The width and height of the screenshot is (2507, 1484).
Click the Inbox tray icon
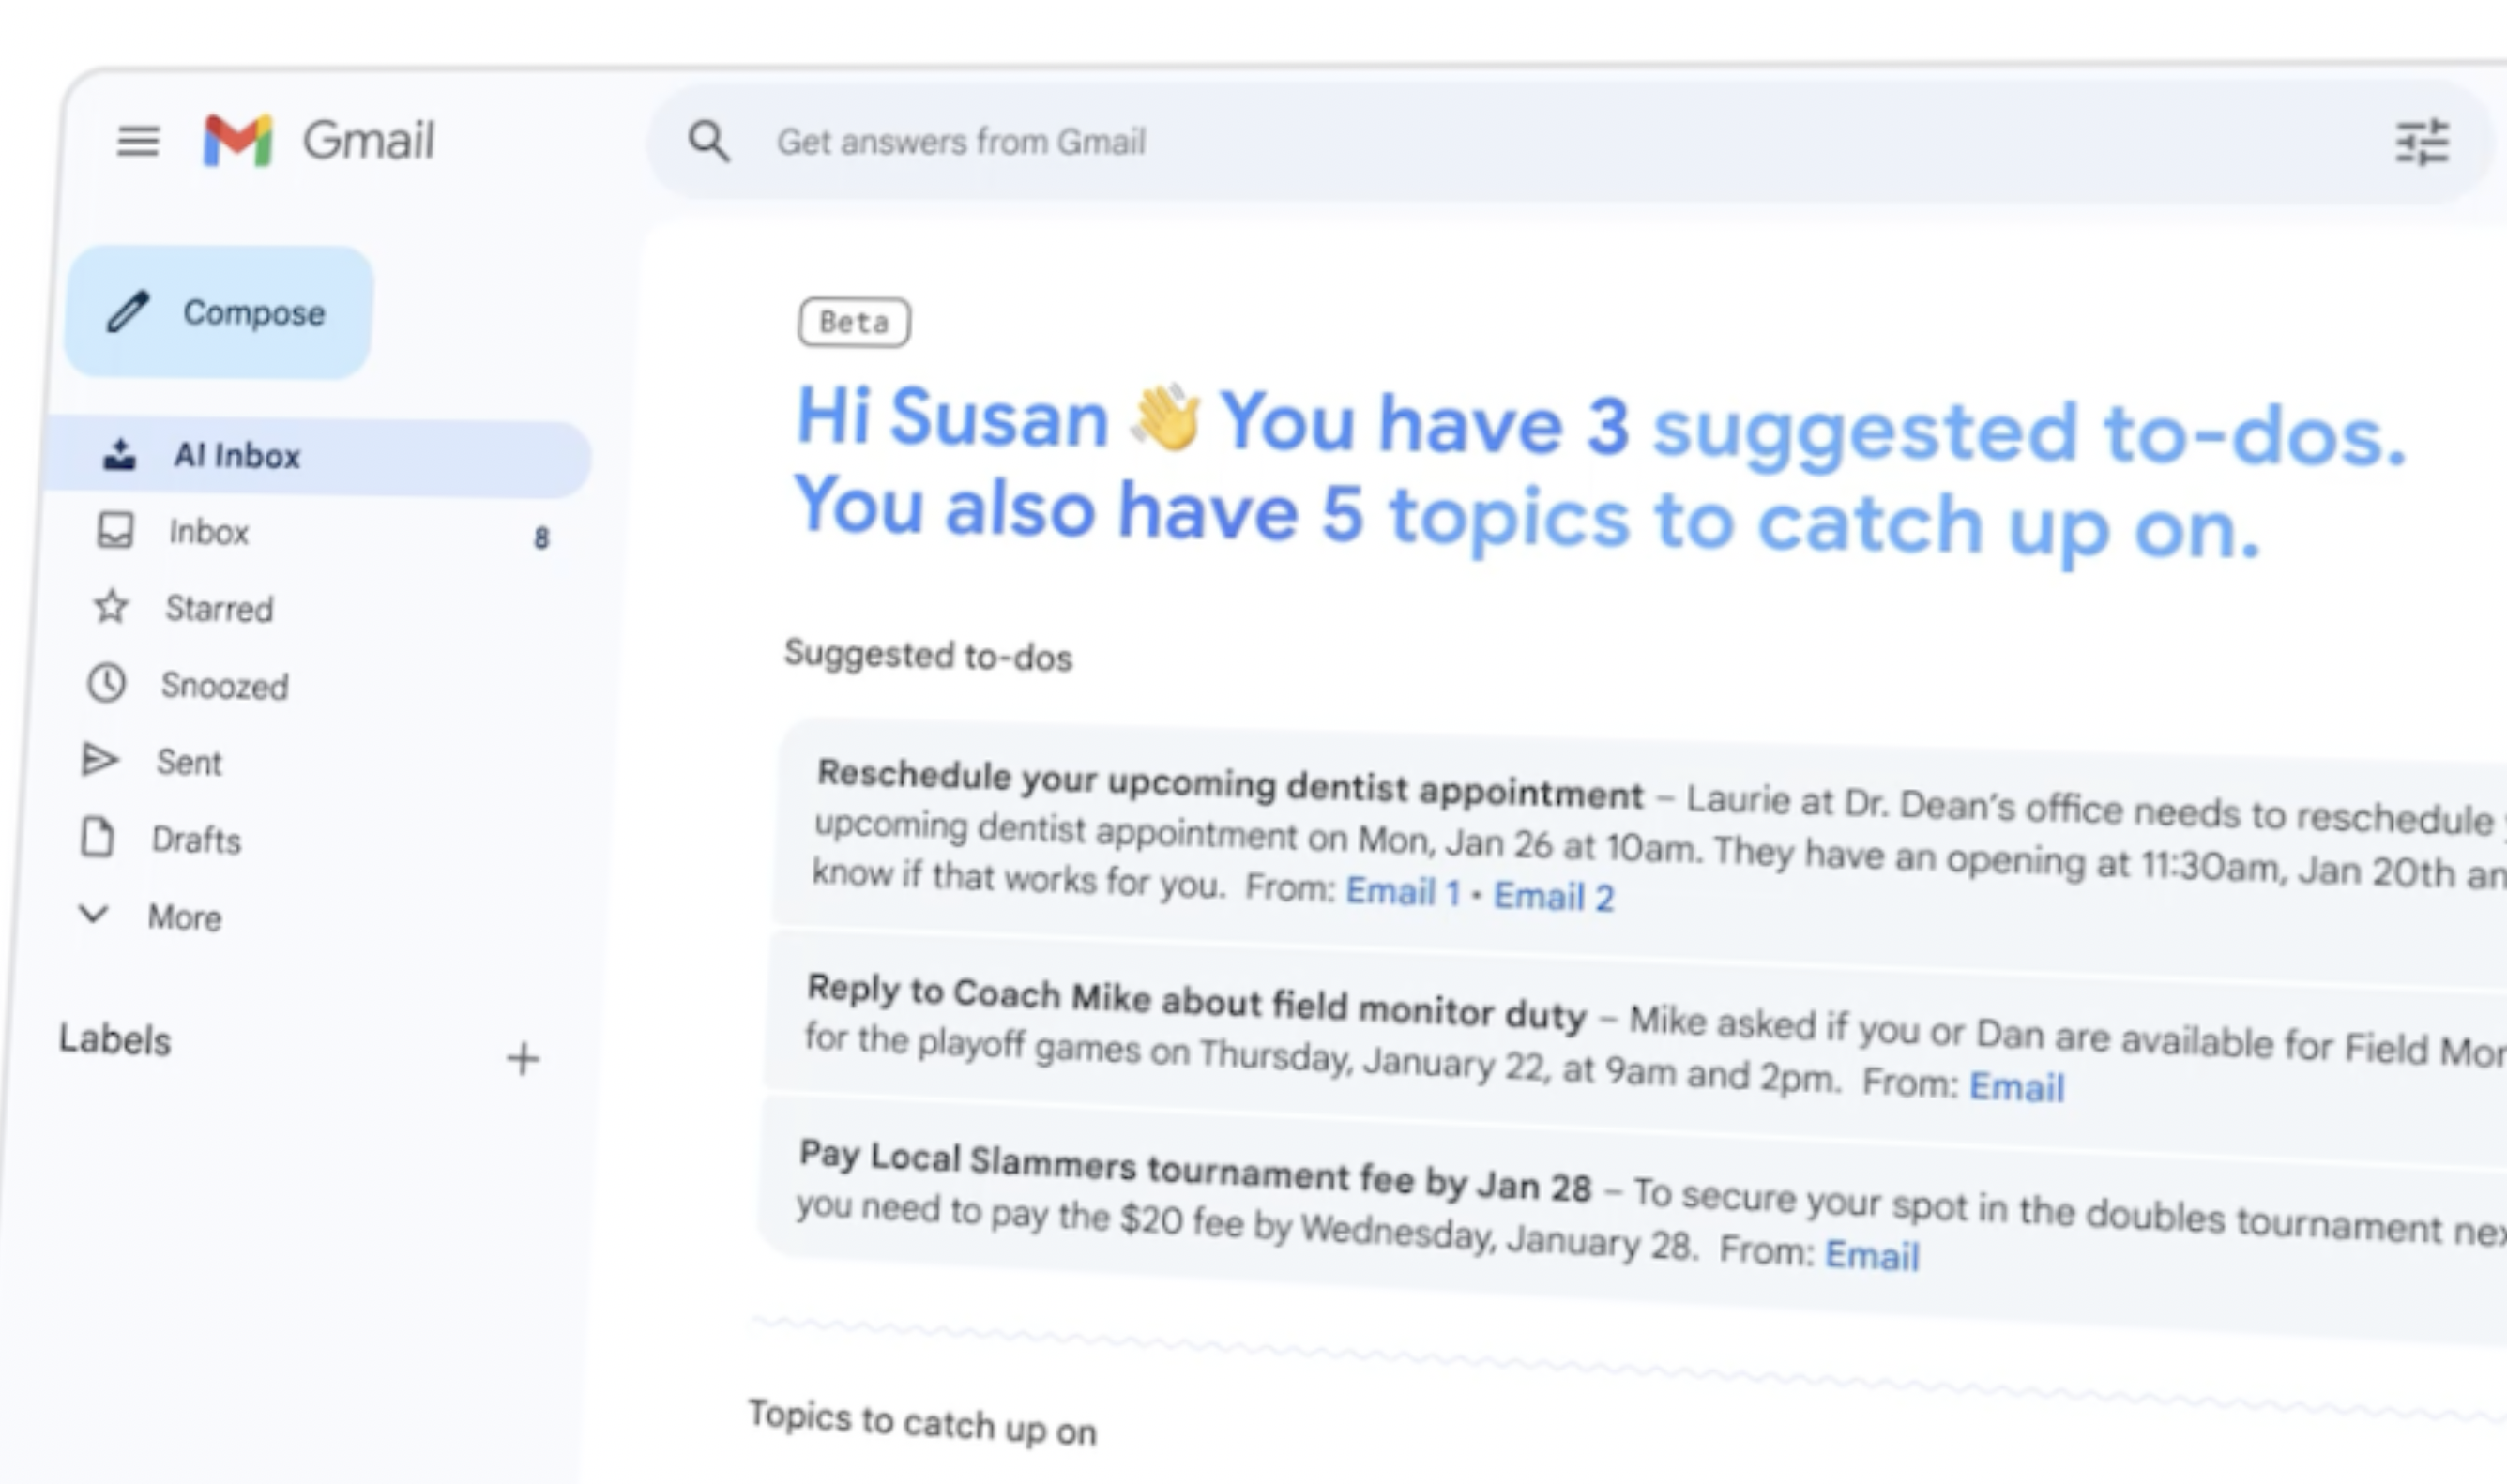click(x=115, y=530)
